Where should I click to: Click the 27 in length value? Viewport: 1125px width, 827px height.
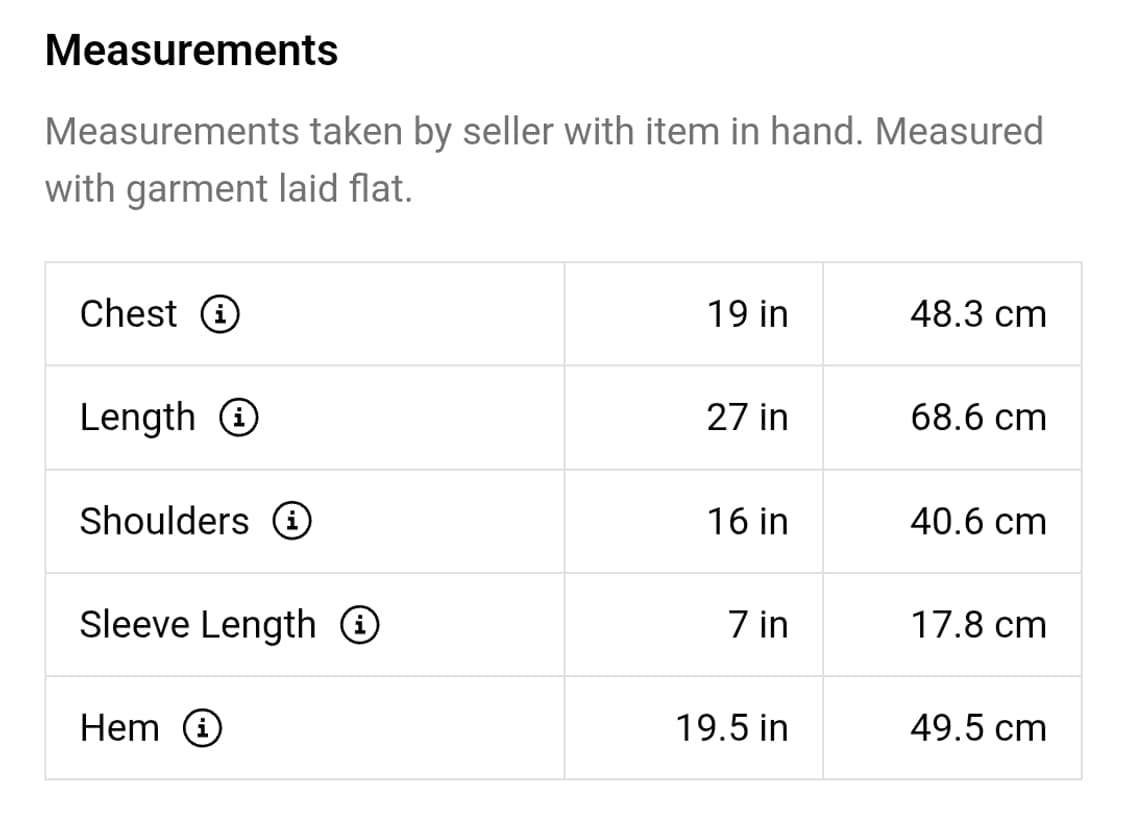pos(748,417)
